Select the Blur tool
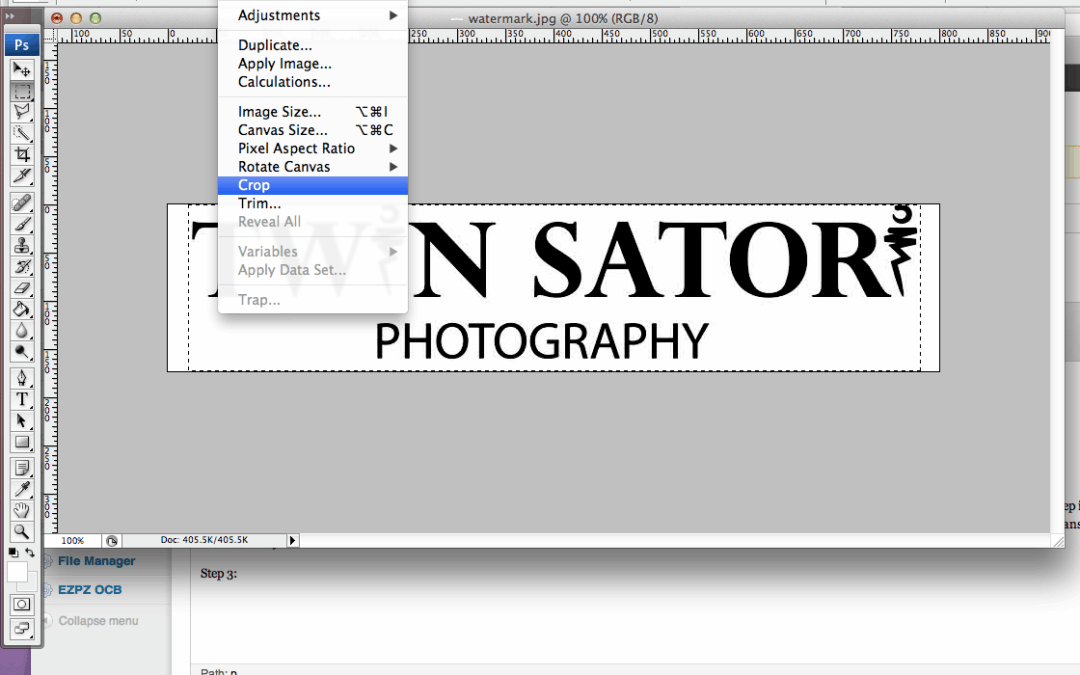 click(22, 331)
